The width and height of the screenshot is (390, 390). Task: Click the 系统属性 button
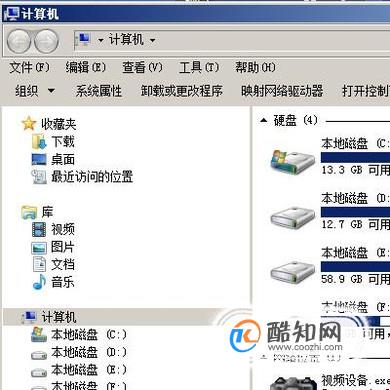pyautogui.click(x=99, y=91)
